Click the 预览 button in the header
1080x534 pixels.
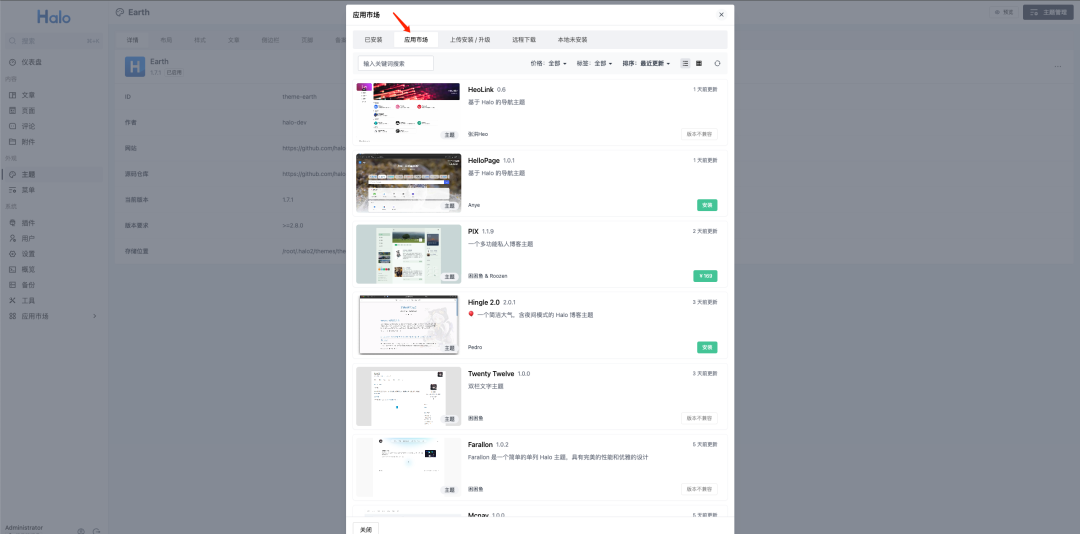(1004, 12)
